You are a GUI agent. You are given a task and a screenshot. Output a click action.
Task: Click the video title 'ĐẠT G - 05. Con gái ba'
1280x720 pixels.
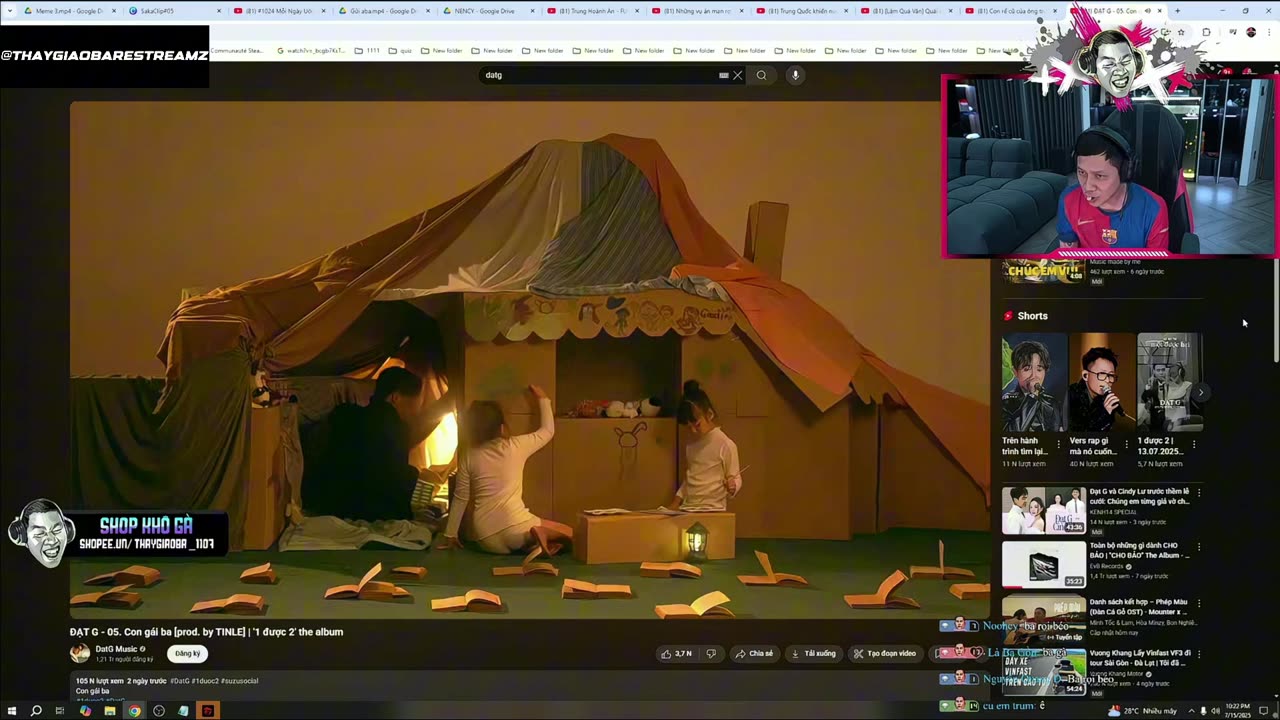pyautogui.click(x=206, y=632)
